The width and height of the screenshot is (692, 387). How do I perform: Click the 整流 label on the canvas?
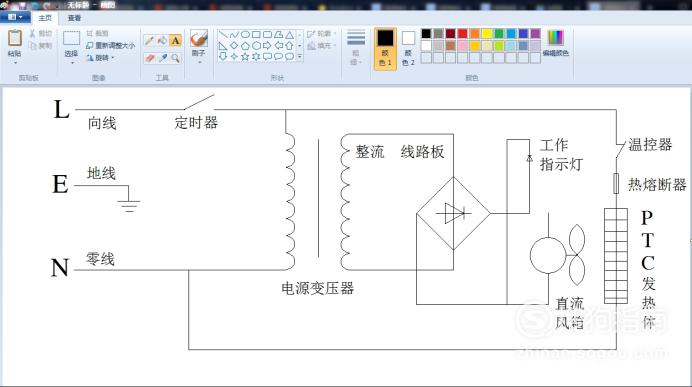[x=370, y=152]
